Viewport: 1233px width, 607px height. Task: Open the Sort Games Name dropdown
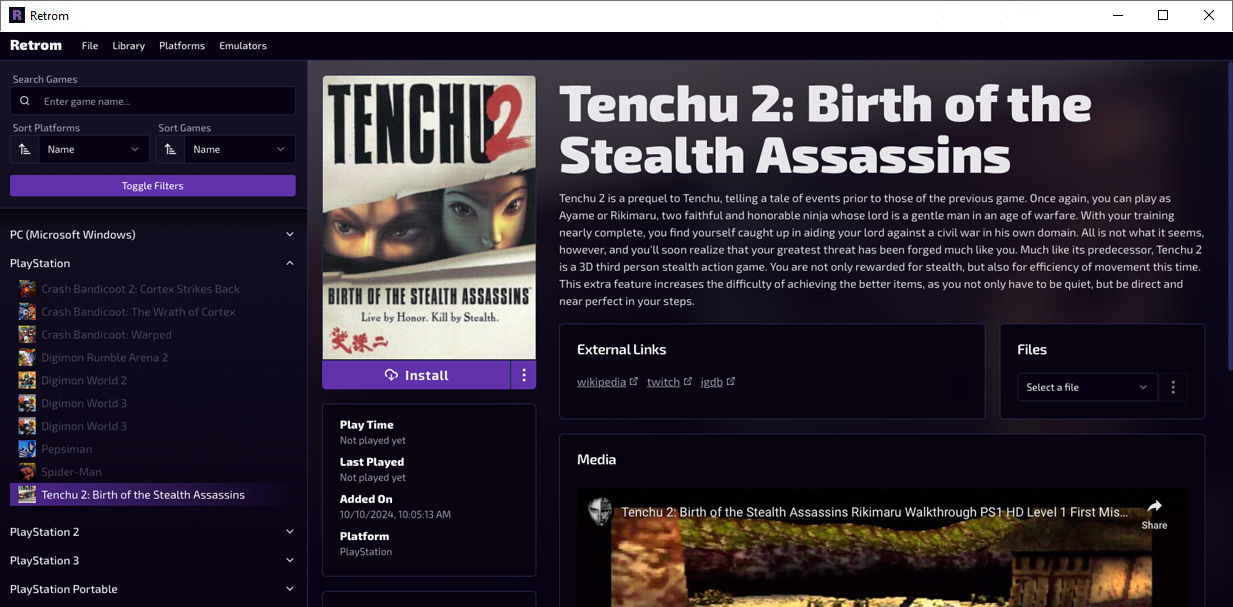240,149
